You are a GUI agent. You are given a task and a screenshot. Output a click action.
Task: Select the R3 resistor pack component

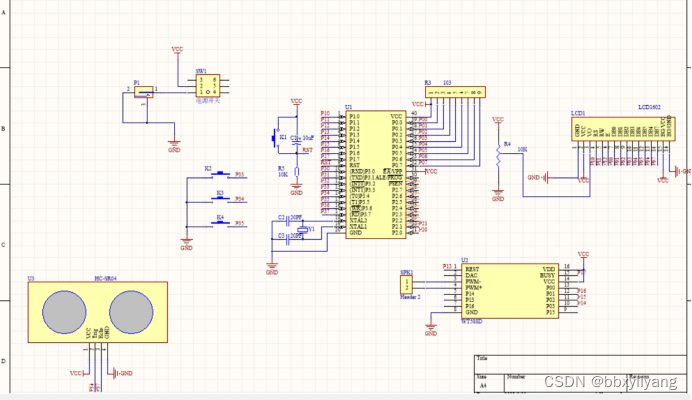click(x=455, y=92)
